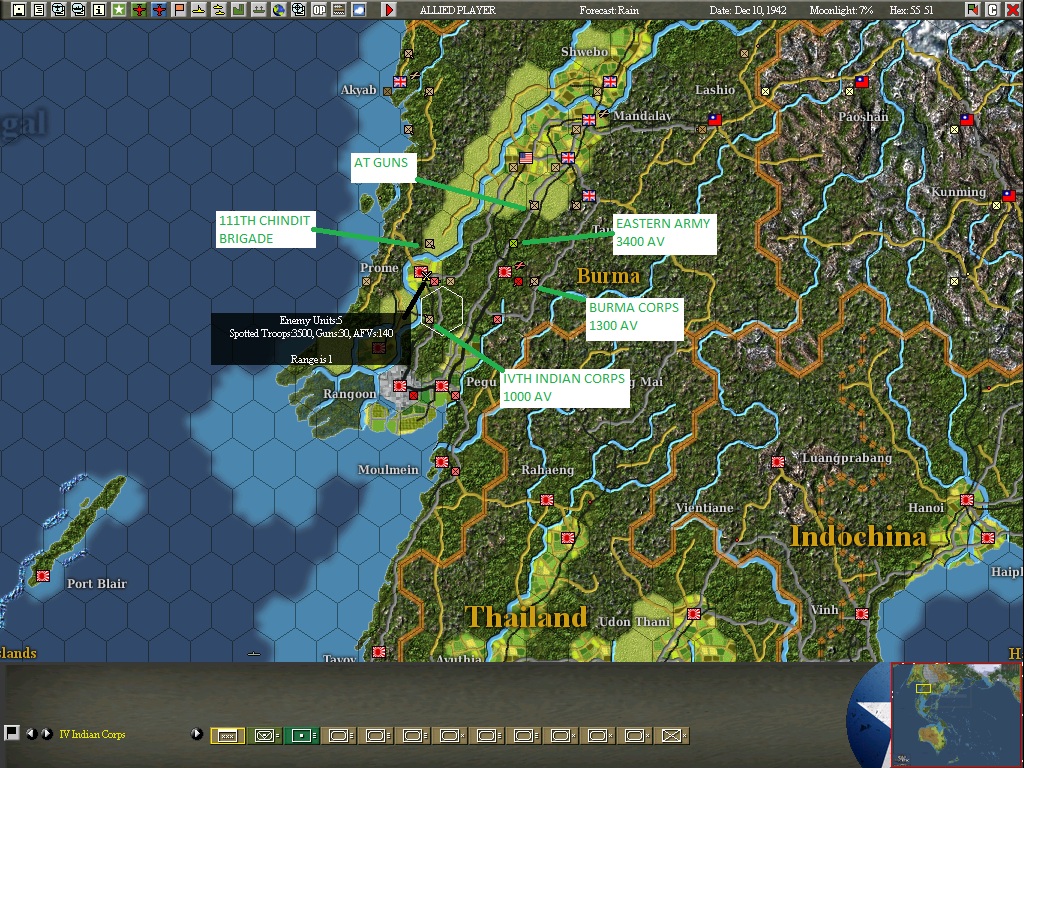Click the American flag base near Mandalay
Image resolution: width=1061 pixels, height=898 pixels.
pos(526,158)
